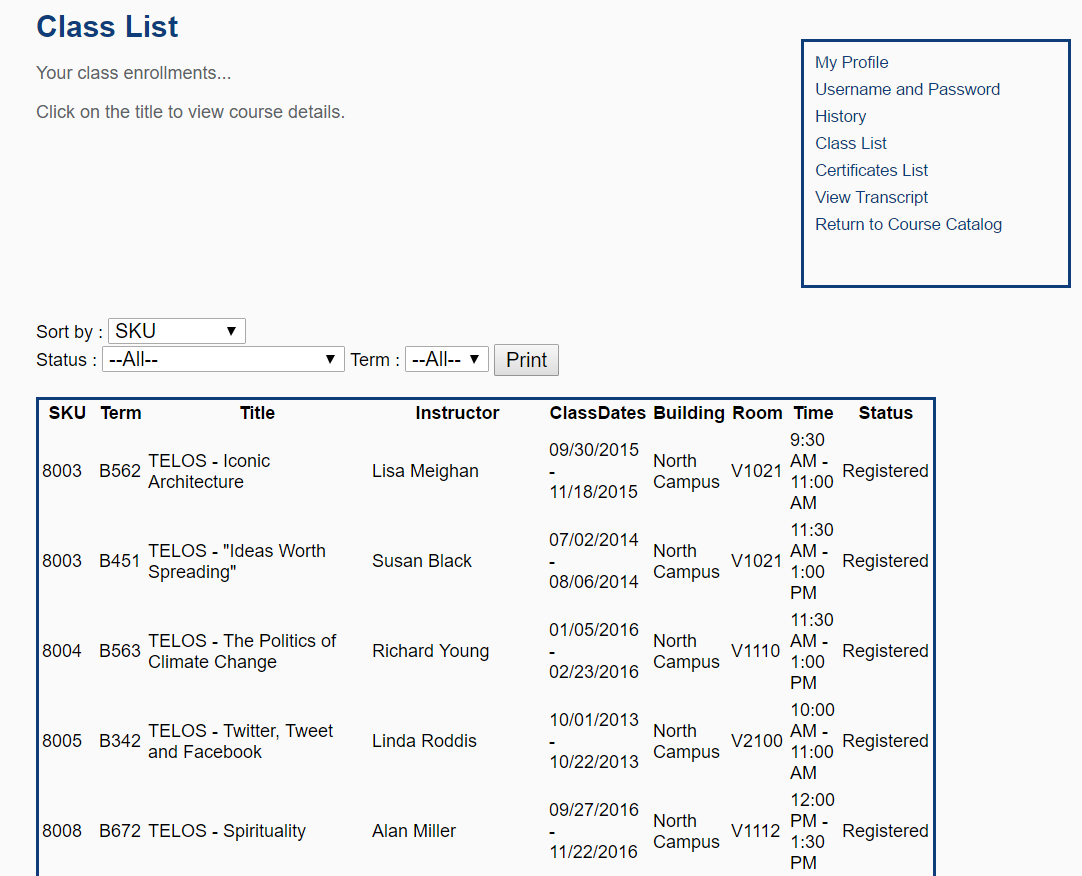Open the History link

click(x=840, y=116)
